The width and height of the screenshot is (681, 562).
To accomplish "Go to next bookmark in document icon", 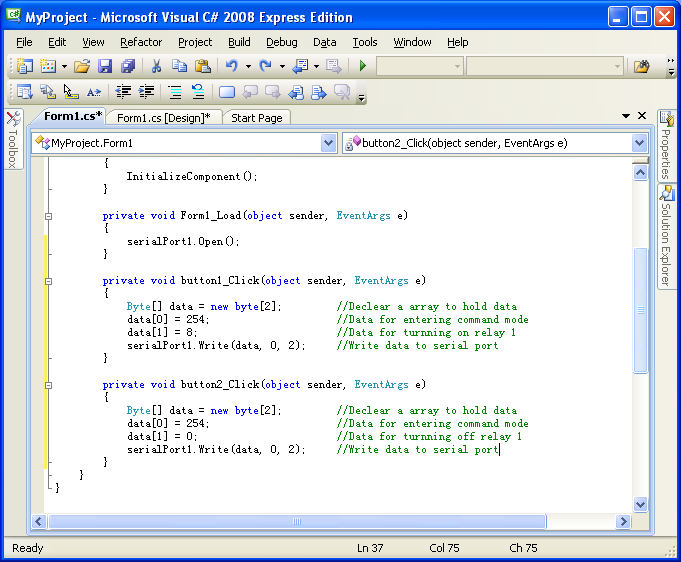I will click(319, 92).
